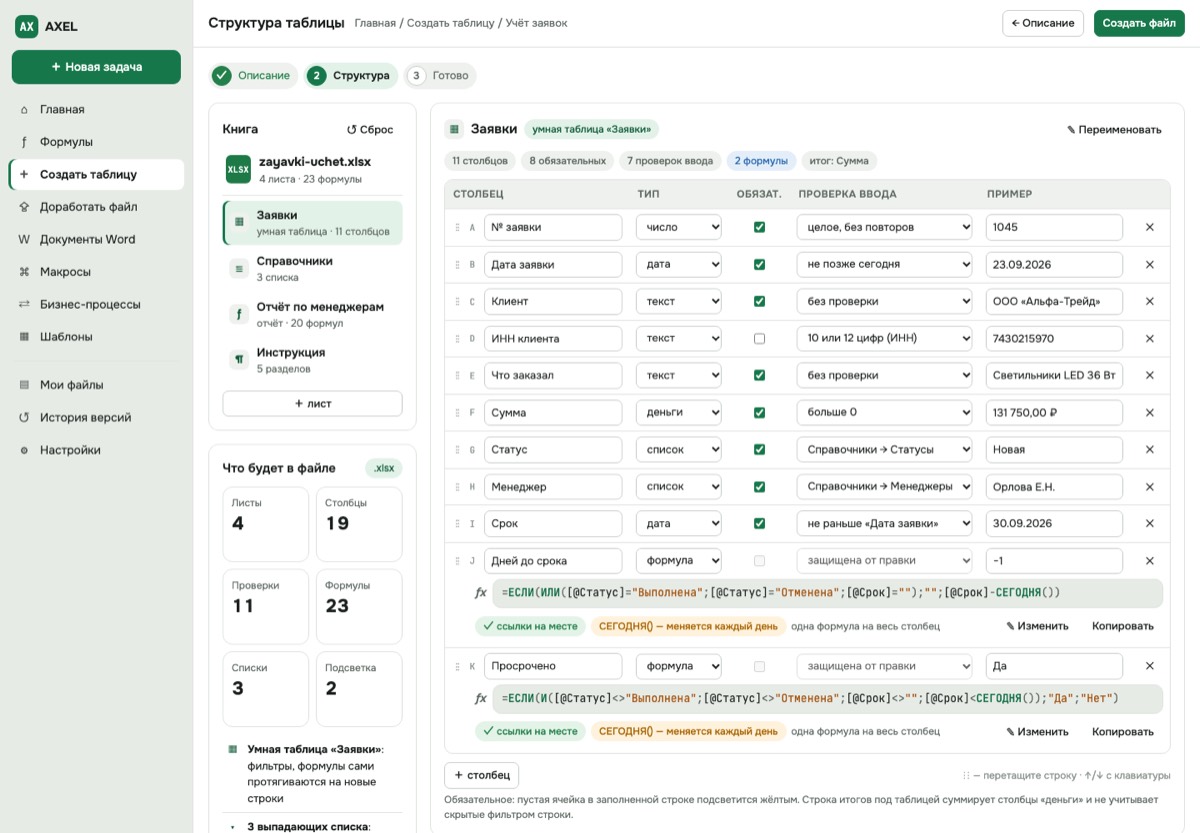Screen dimensions: 1200x833
Task: Open the «Отчёт по менеджерам» sheet
Action: pyautogui.click(x=312, y=314)
